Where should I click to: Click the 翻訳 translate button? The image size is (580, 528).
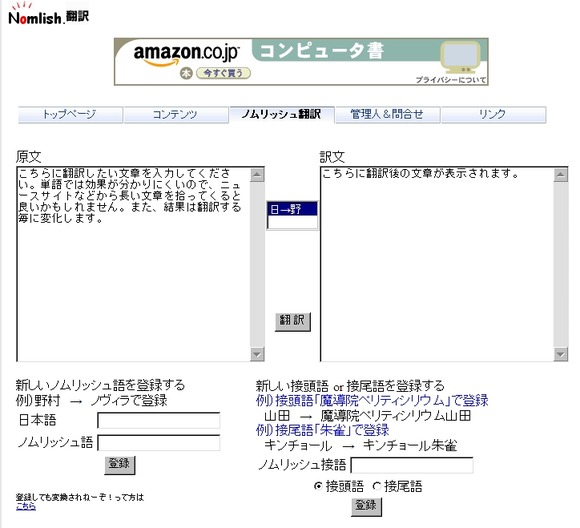pos(293,321)
